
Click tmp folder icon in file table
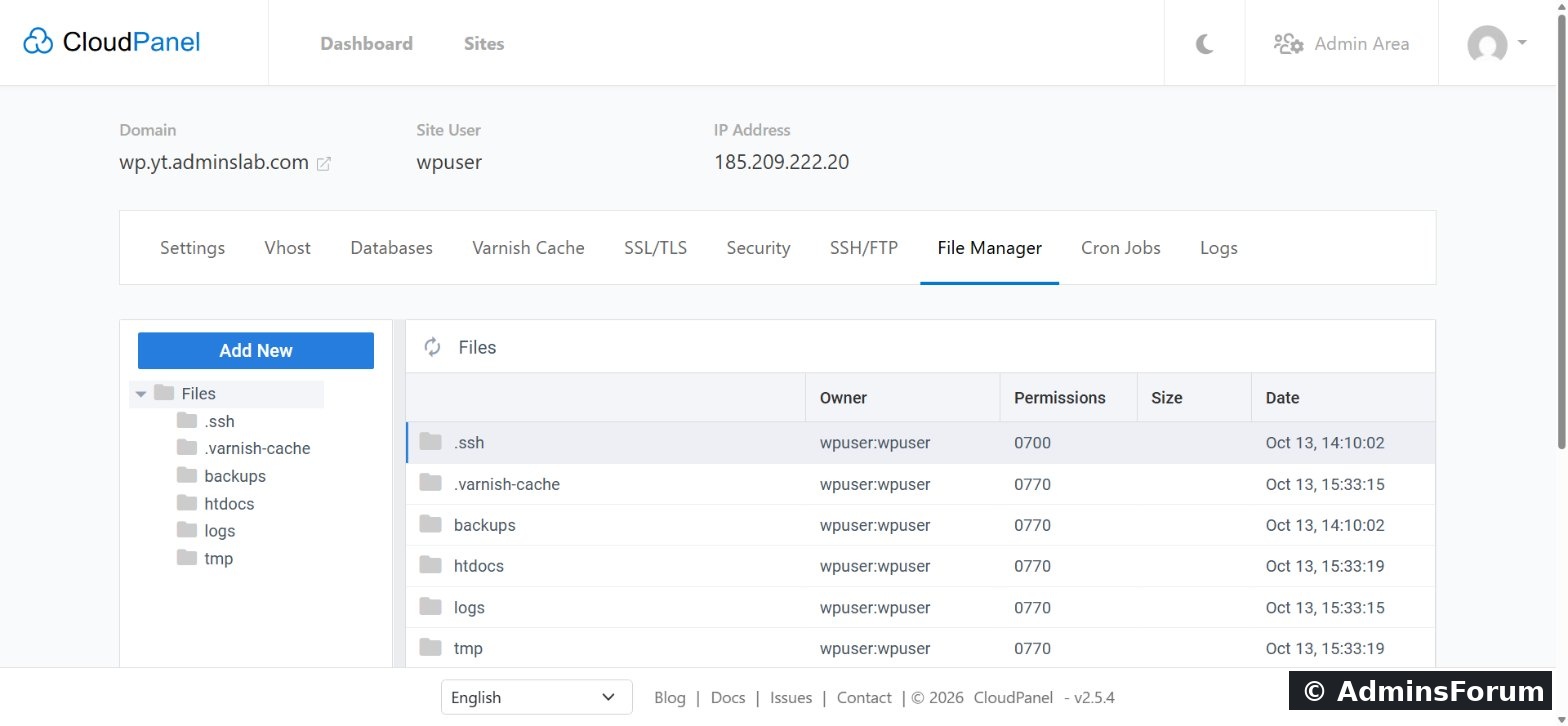click(431, 647)
